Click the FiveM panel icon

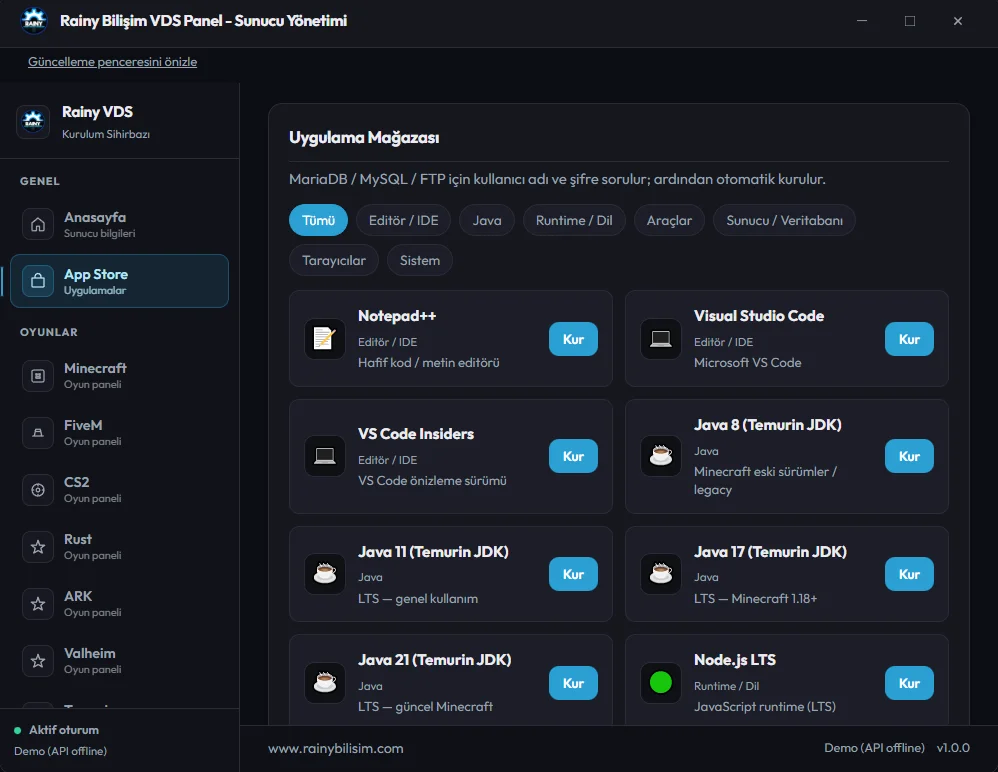[x=38, y=433]
